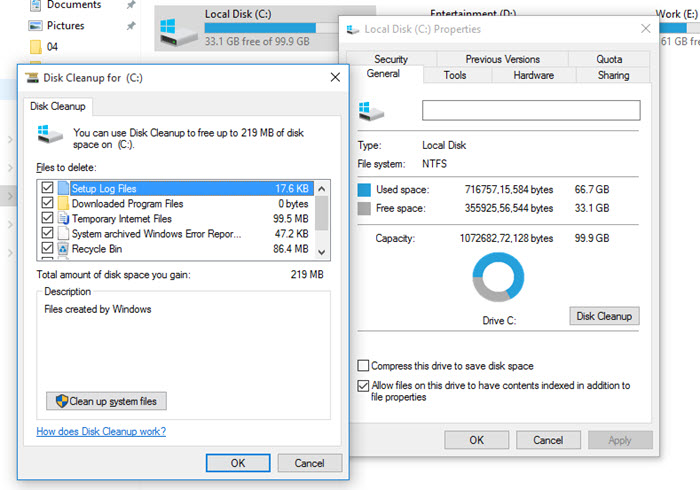Click the files list scroll up arrow
Image resolution: width=700 pixels, height=490 pixels.
(321, 189)
